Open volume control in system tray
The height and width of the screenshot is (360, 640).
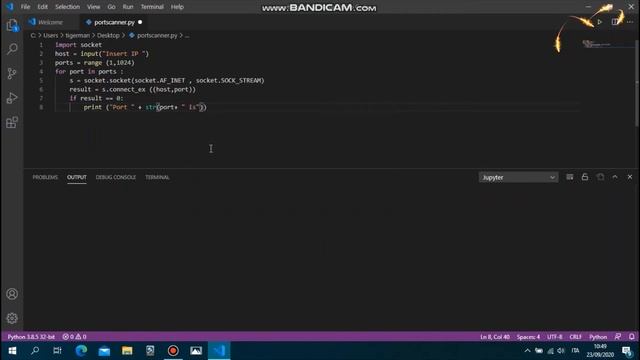(x=561, y=351)
